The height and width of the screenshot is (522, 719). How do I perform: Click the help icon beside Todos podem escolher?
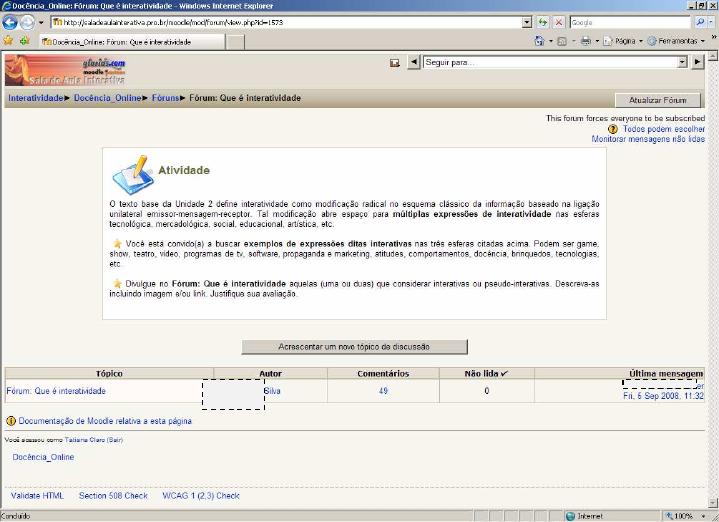coord(613,129)
